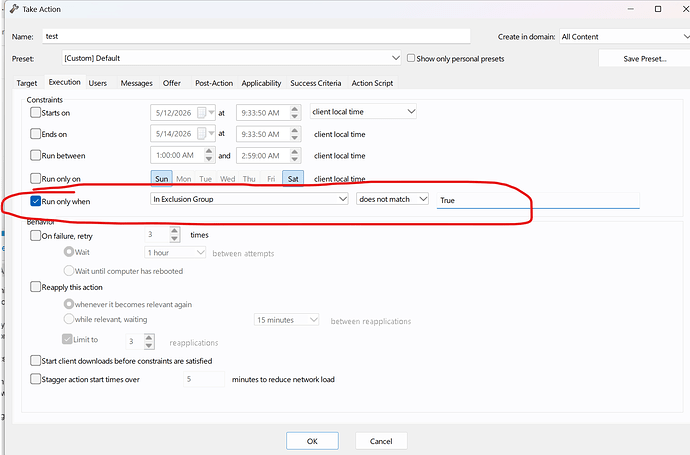Image resolution: width=690 pixels, height=455 pixels.
Task: Check Reapply this action option
Action: (x=35, y=287)
